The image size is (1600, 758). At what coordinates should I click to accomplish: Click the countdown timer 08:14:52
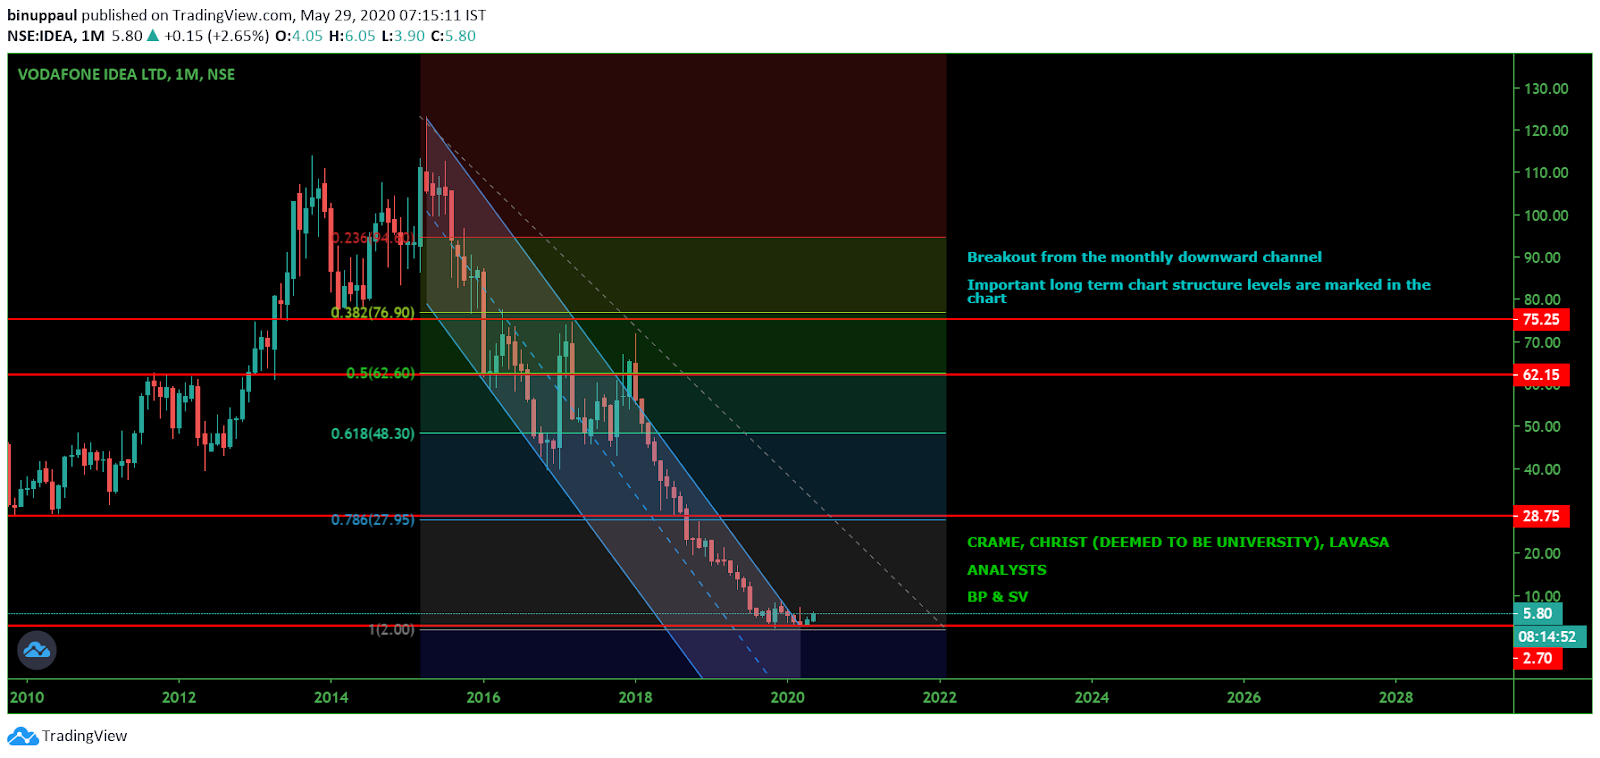(1548, 636)
